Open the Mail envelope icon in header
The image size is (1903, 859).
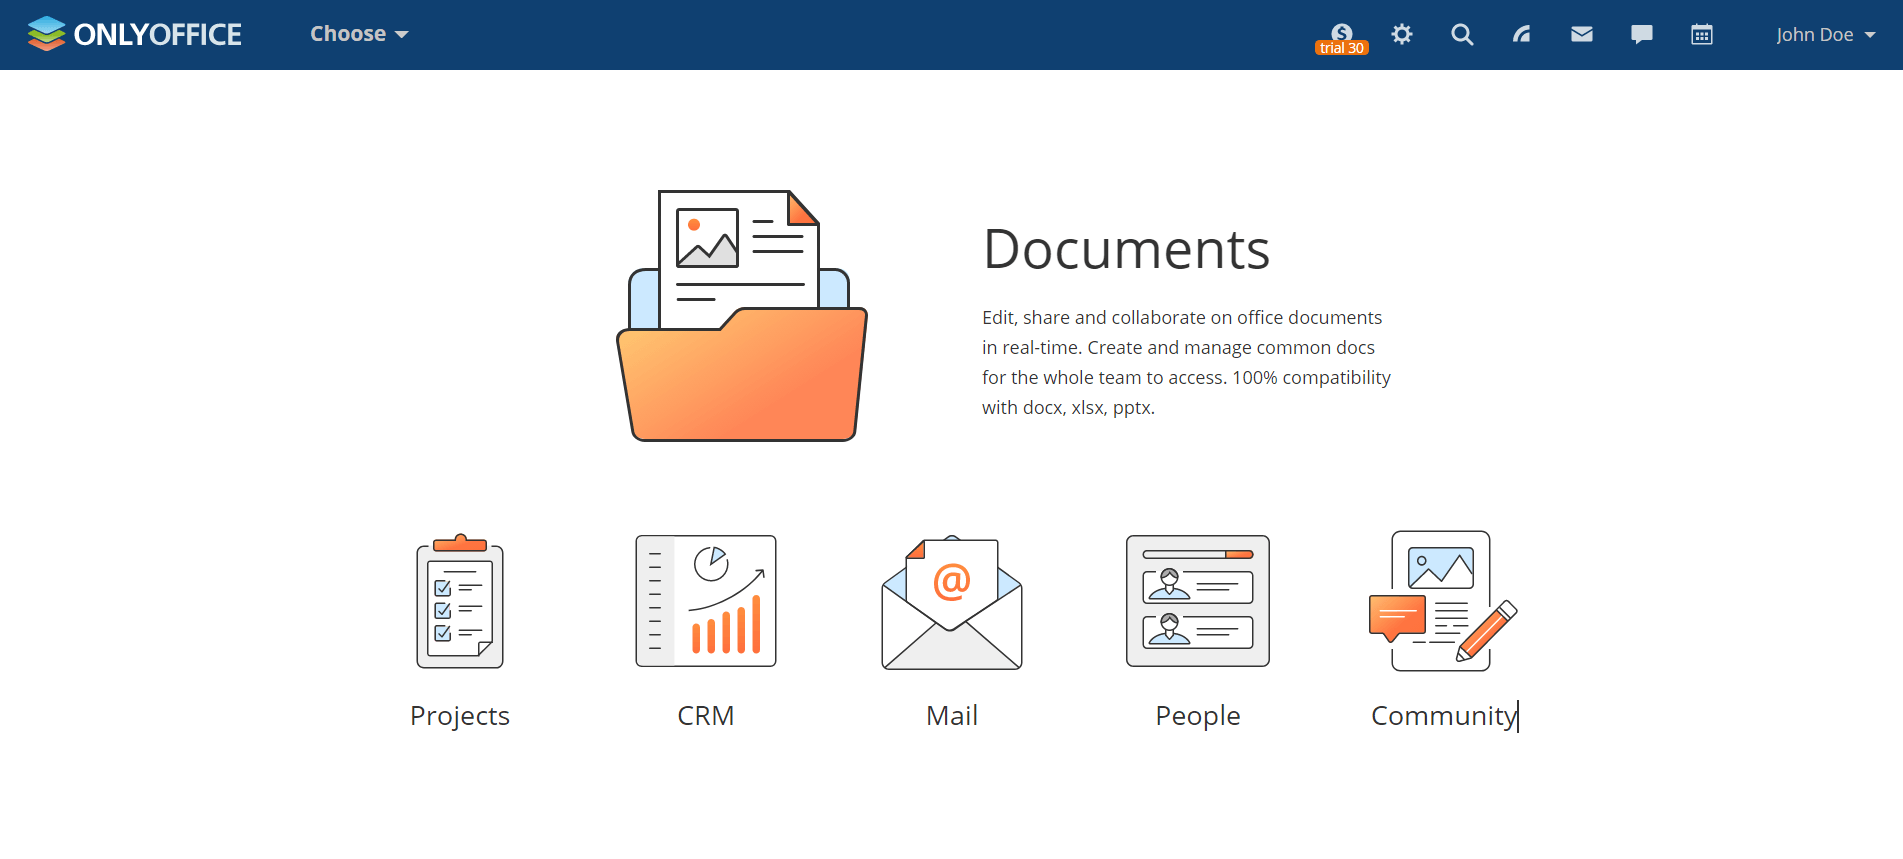pos(1582,34)
